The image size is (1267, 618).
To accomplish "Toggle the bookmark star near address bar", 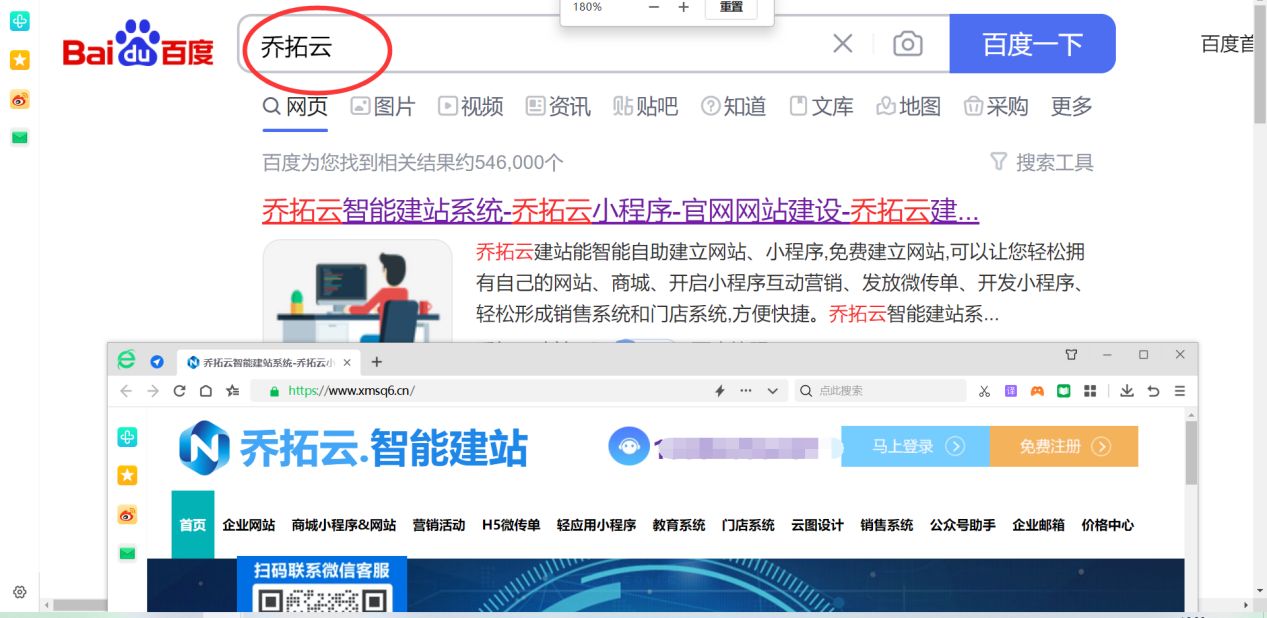I will (233, 391).
